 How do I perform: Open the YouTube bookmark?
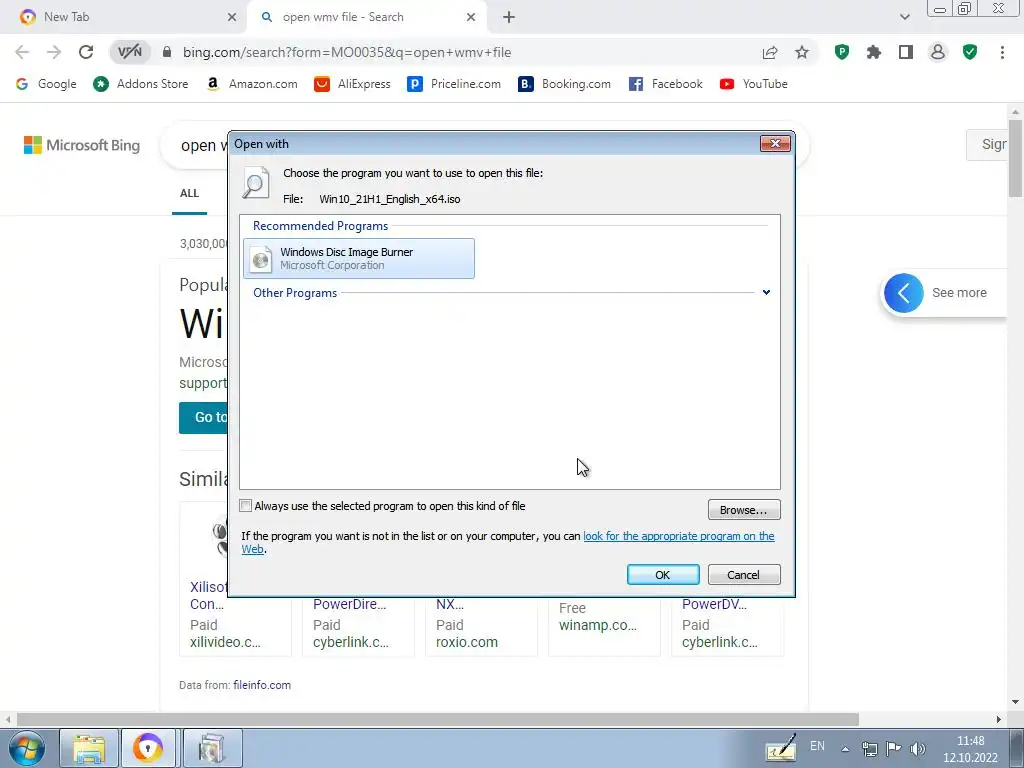point(754,84)
